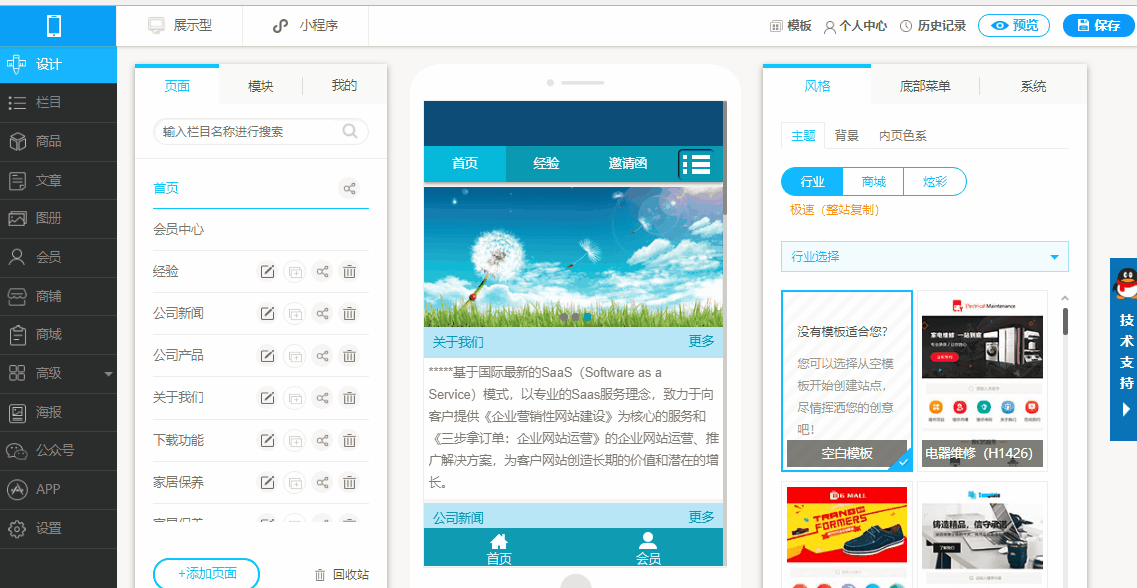Click the share icon for 首页
This screenshot has width=1137, height=588.
pyautogui.click(x=350, y=189)
